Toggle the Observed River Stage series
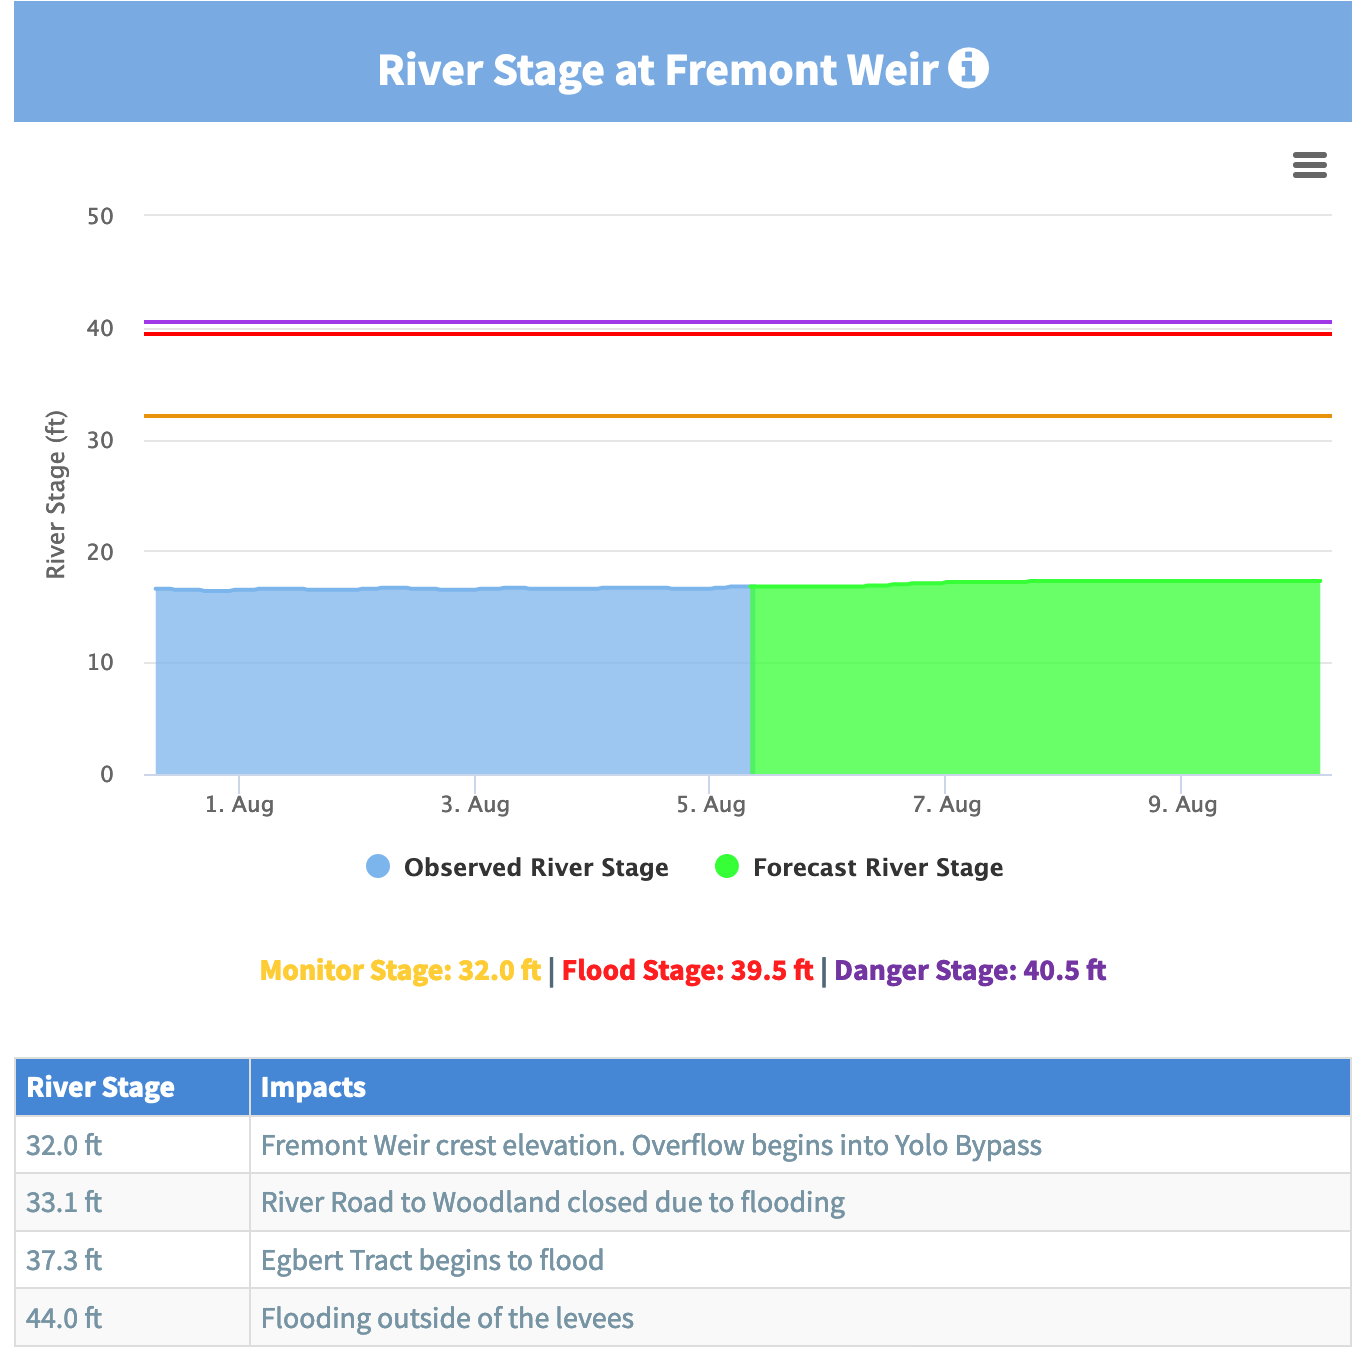Image resolution: width=1362 pixels, height=1362 pixels. (x=535, y=867)
